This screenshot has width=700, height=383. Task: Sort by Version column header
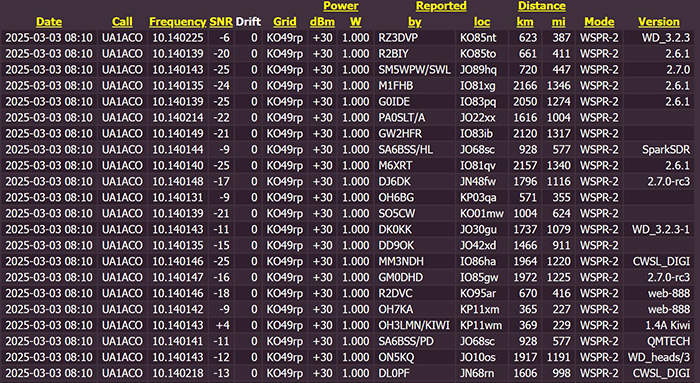click(658, 22)
